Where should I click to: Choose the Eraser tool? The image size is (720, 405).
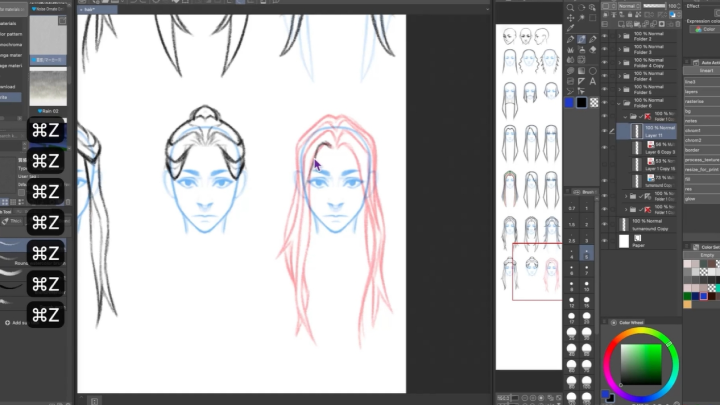[593, 49]
